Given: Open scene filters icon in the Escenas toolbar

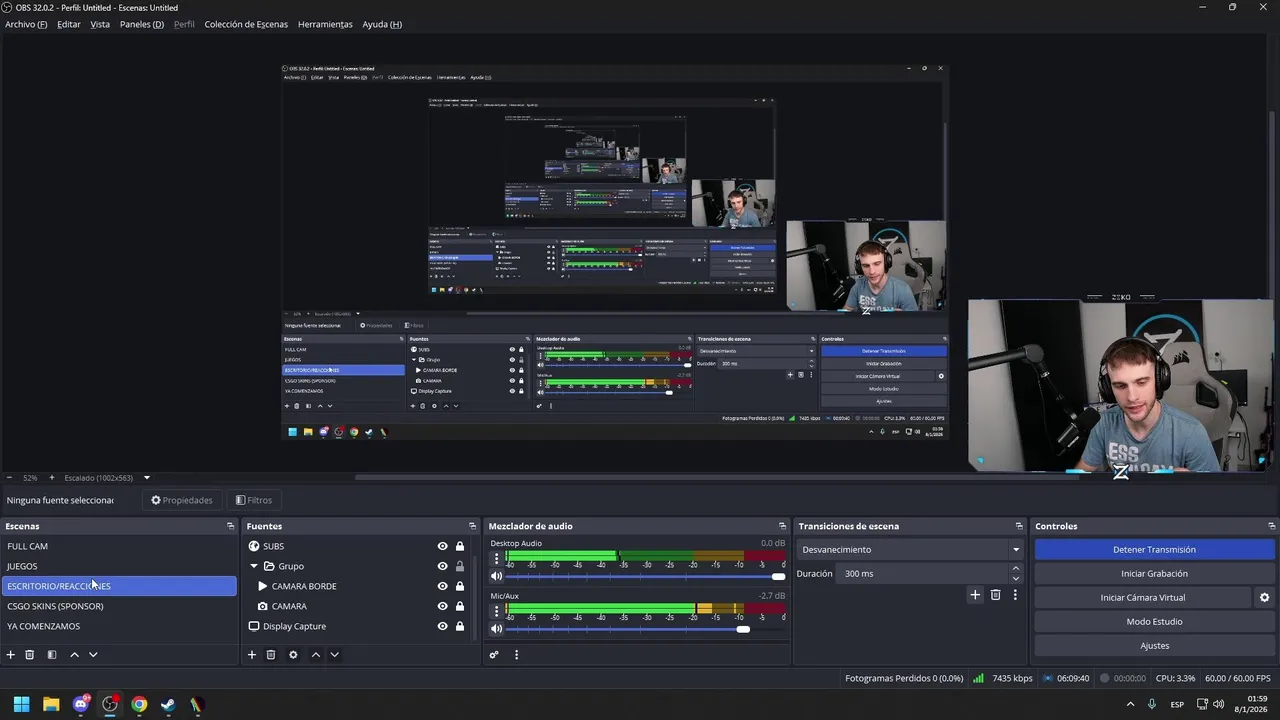Looking at the screenshot, I should coord(52,655).
